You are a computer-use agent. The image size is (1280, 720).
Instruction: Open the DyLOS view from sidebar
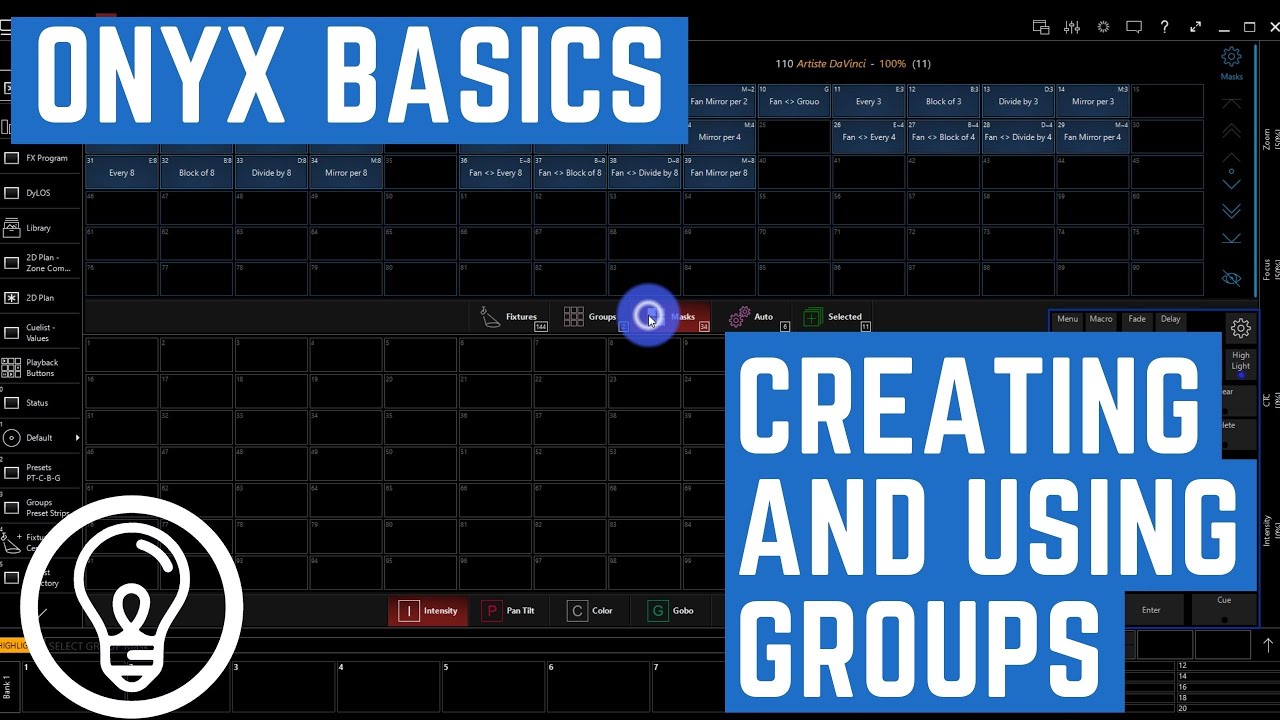coord(40,193)
